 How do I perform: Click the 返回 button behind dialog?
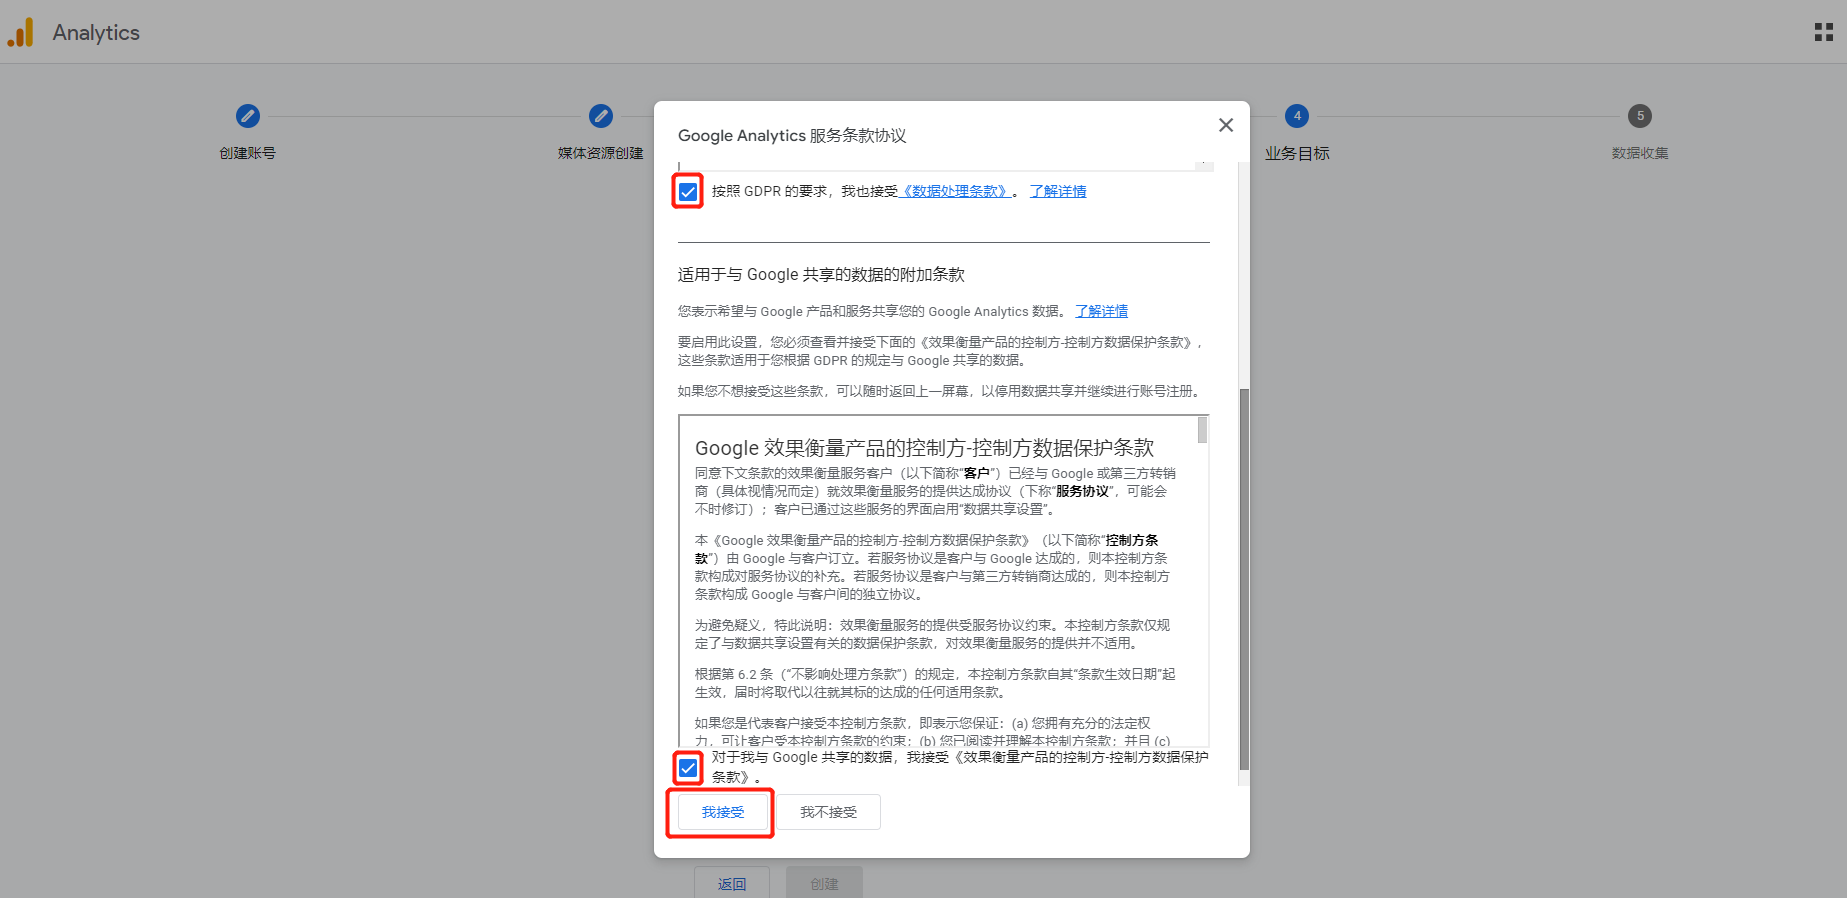click(732, 883)
